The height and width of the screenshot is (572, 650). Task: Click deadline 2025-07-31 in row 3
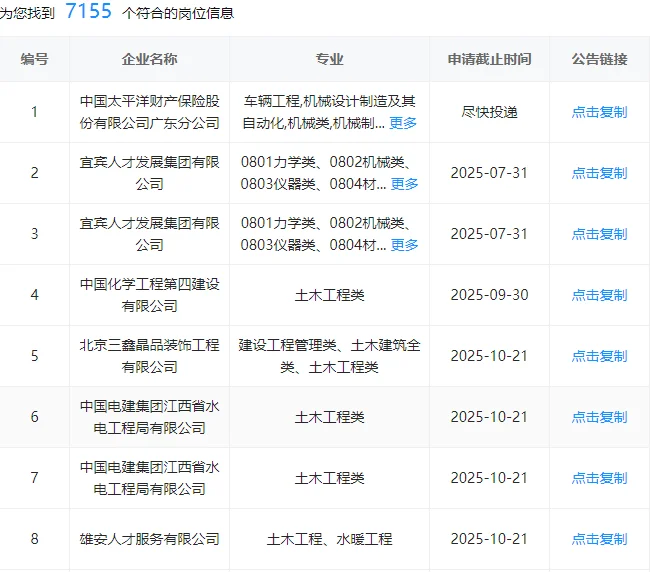coord(490,234)
